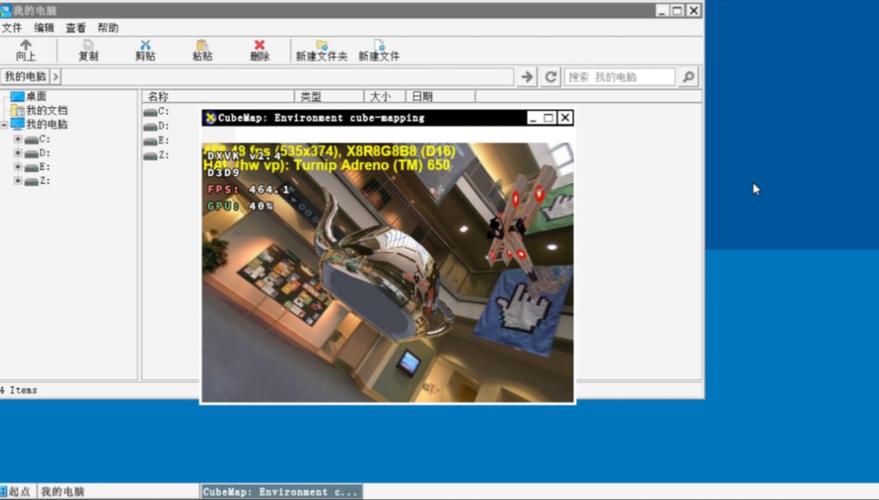Click the red 删除 (Delete) icon
Screen dimensions: 879x500
[260, 49]
